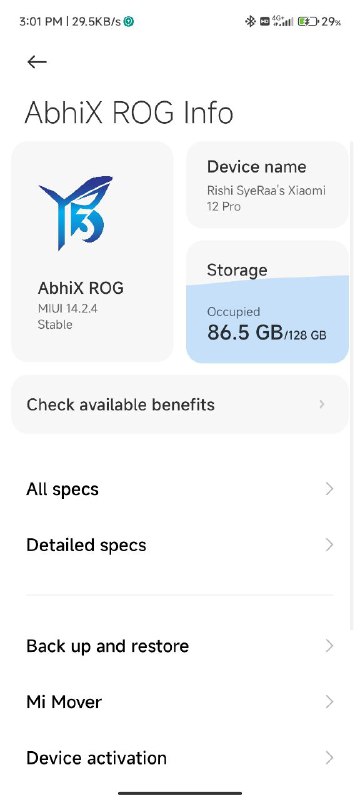Expand Check available benefits chevron
Image resolution: width=360 pixels, height=800 pixels.
coord(322,404)
